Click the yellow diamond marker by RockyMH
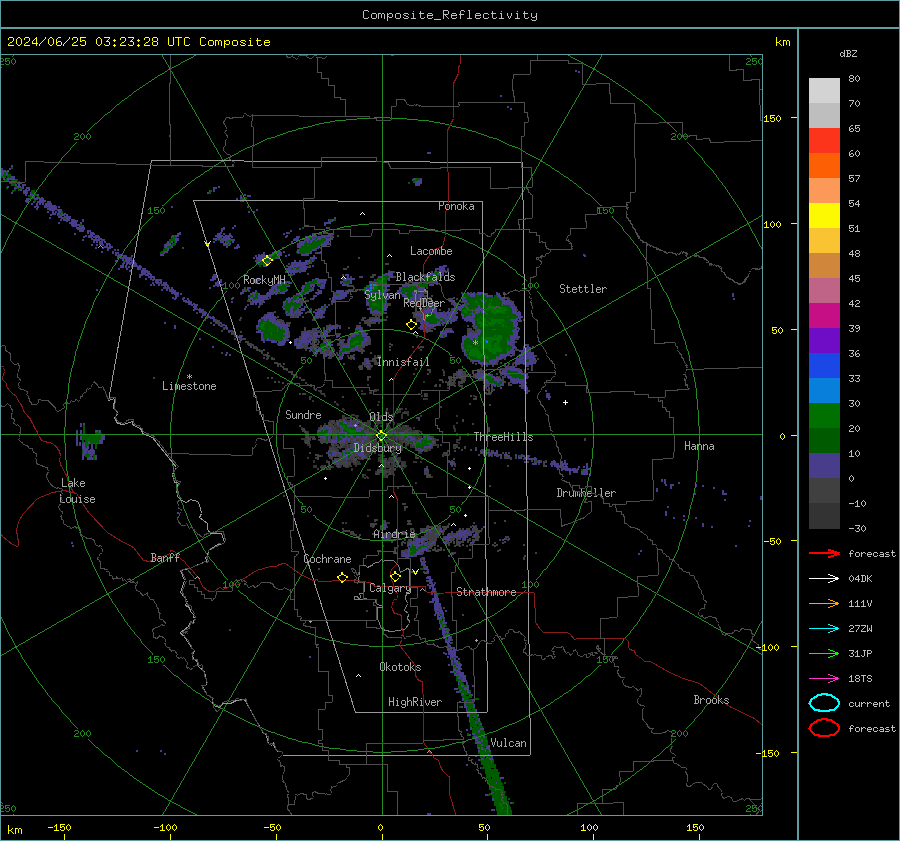Screen dimensions: 900x841 267,261
